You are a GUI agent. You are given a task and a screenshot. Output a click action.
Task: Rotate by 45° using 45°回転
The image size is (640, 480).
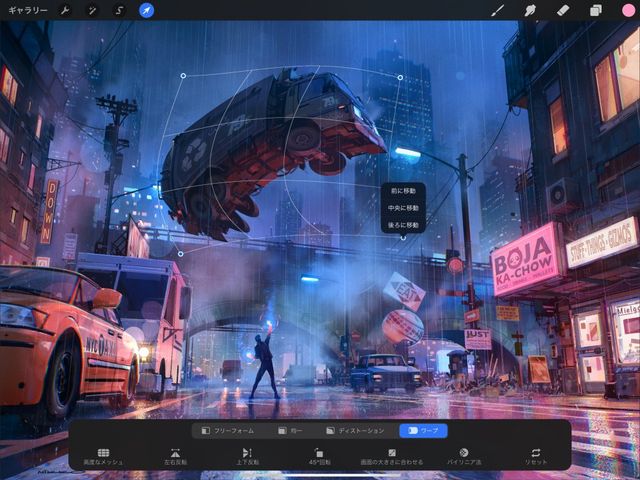(x=319, y=457)
